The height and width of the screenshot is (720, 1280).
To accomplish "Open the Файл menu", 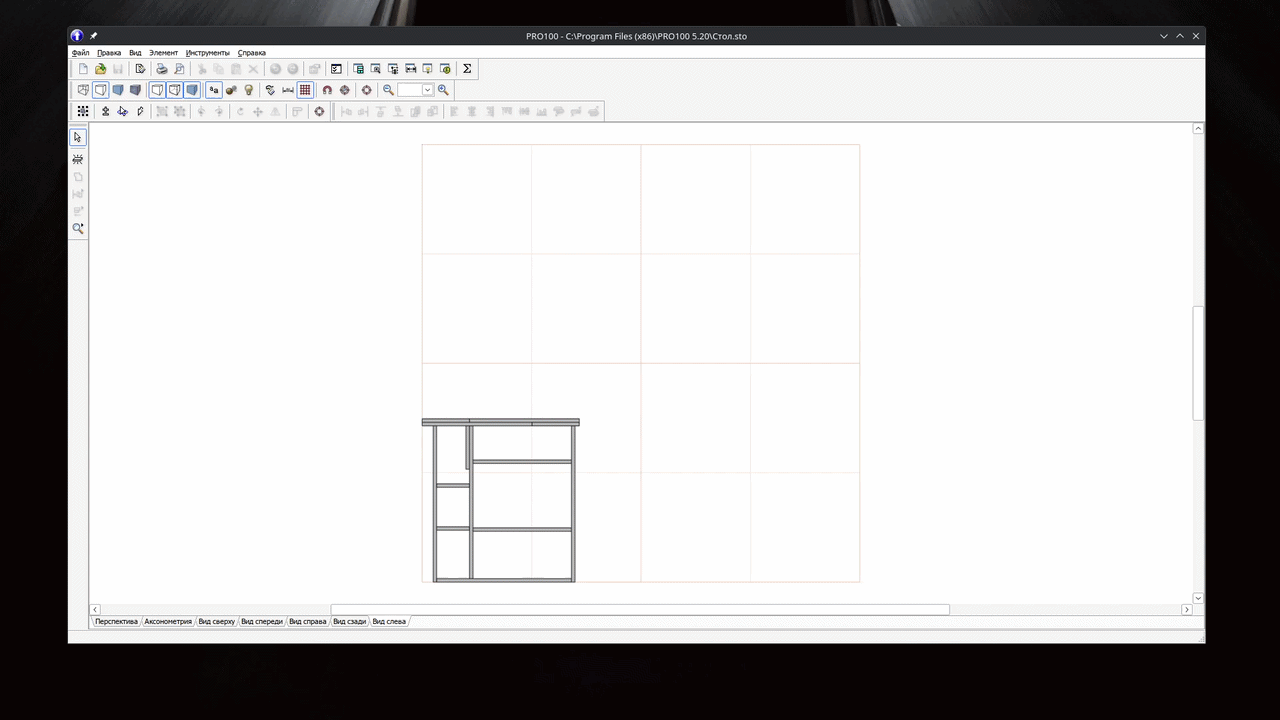I will coord(80,52).
